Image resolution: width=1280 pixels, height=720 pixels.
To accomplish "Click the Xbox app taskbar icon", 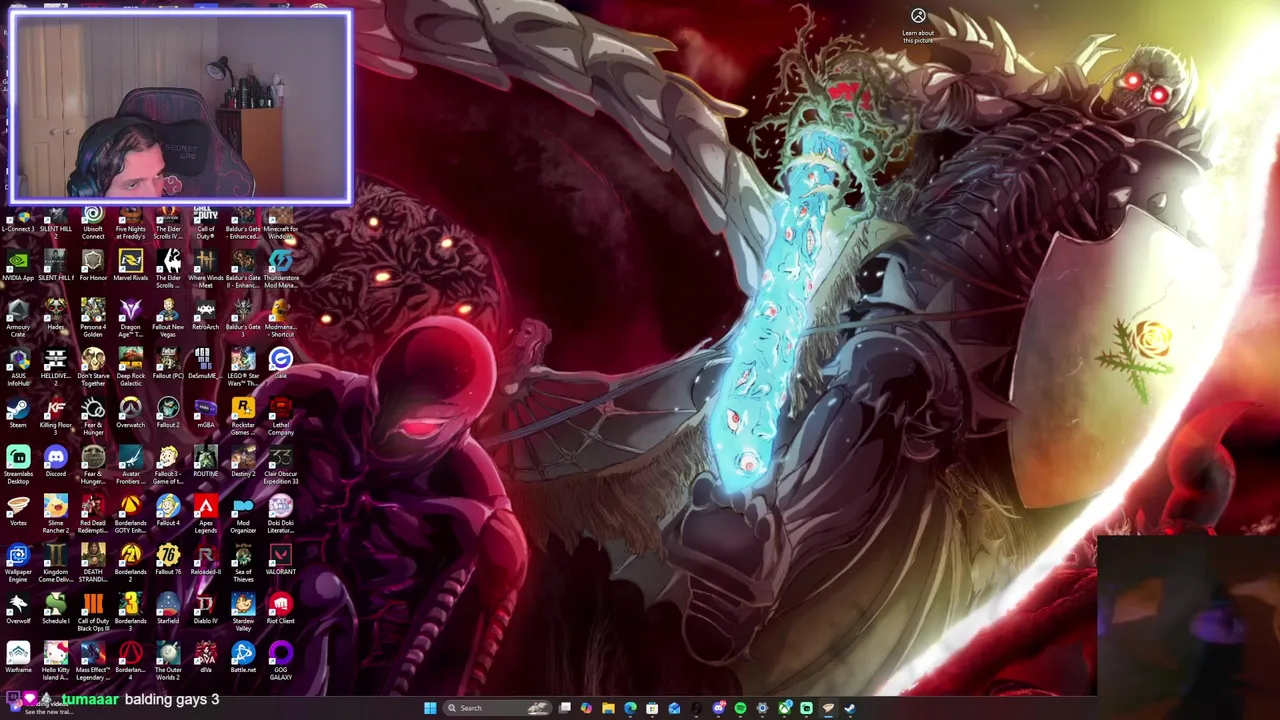I will [x=784, y=708].
